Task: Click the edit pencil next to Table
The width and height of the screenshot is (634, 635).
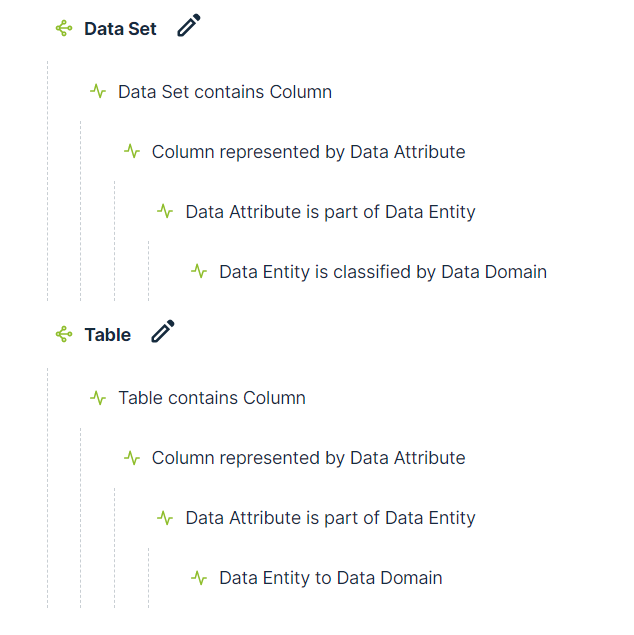Action: (x=163, y=332)
